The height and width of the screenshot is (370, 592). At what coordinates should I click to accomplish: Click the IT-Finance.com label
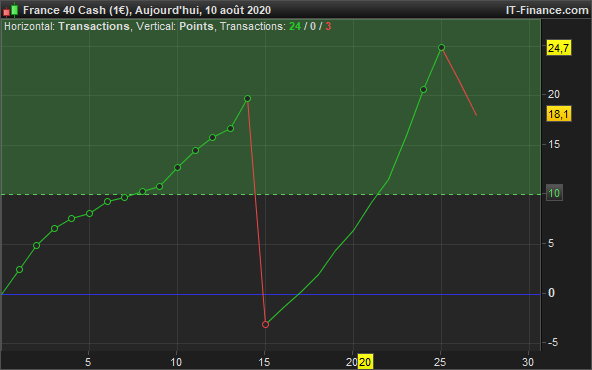click(547, 10)
